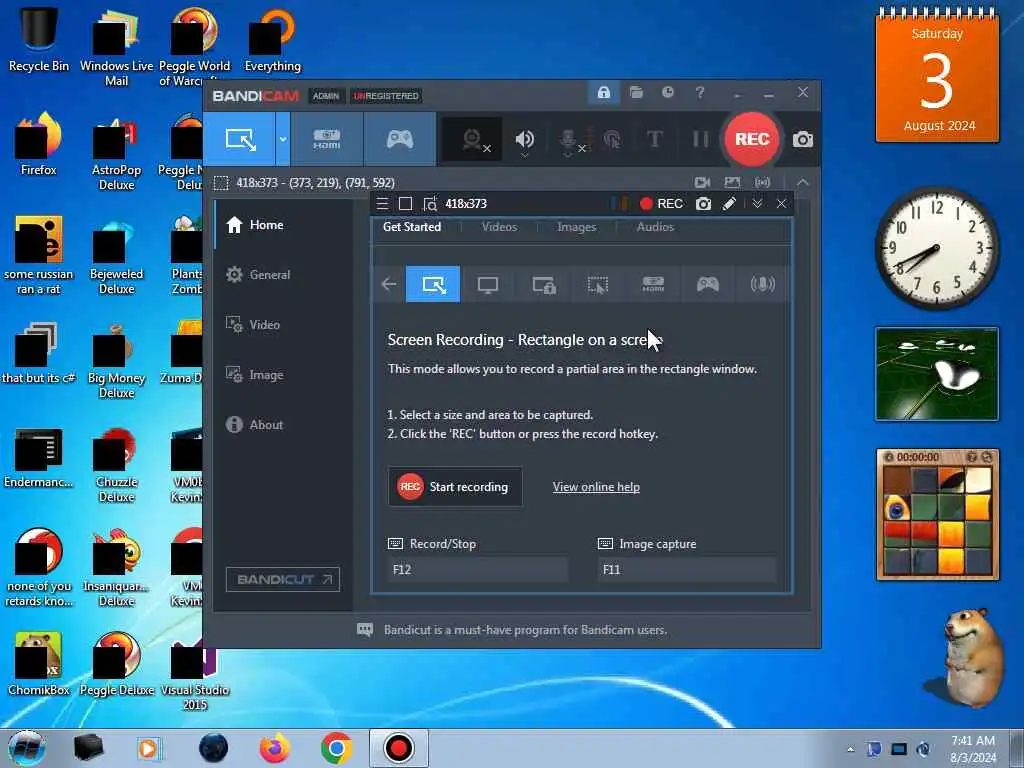Toggle webcam overlay icon in top toolbar
Viewport: 1024px width, 768px height.
click(473, 140)
